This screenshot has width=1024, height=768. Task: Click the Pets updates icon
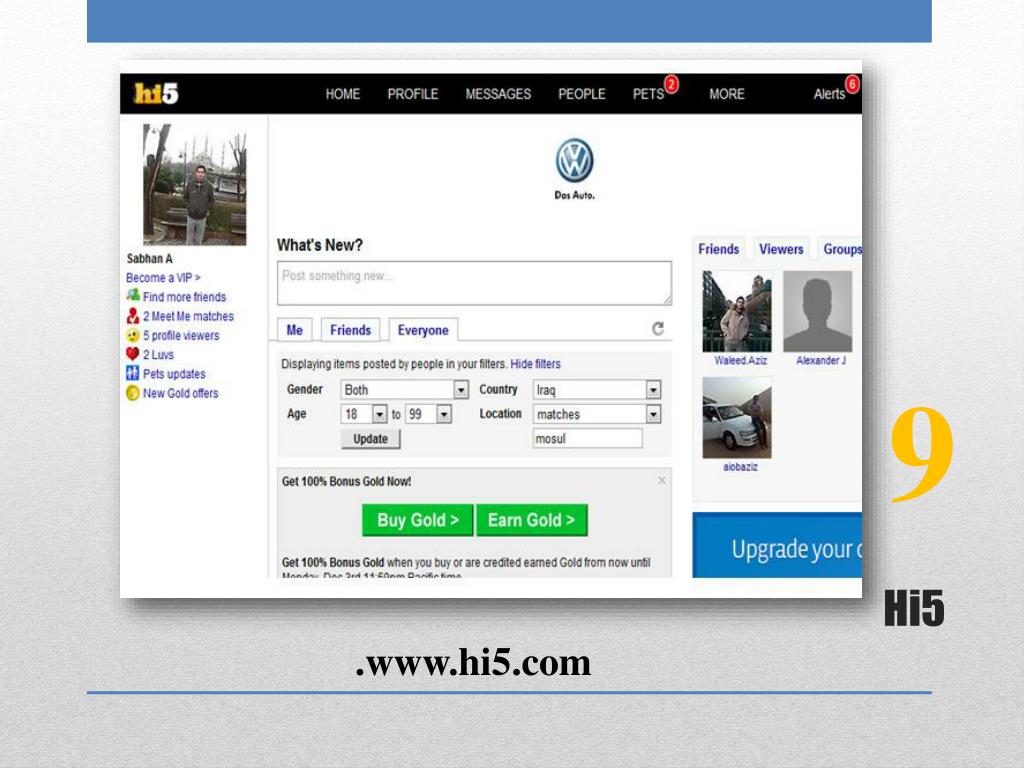pos(133,374)
